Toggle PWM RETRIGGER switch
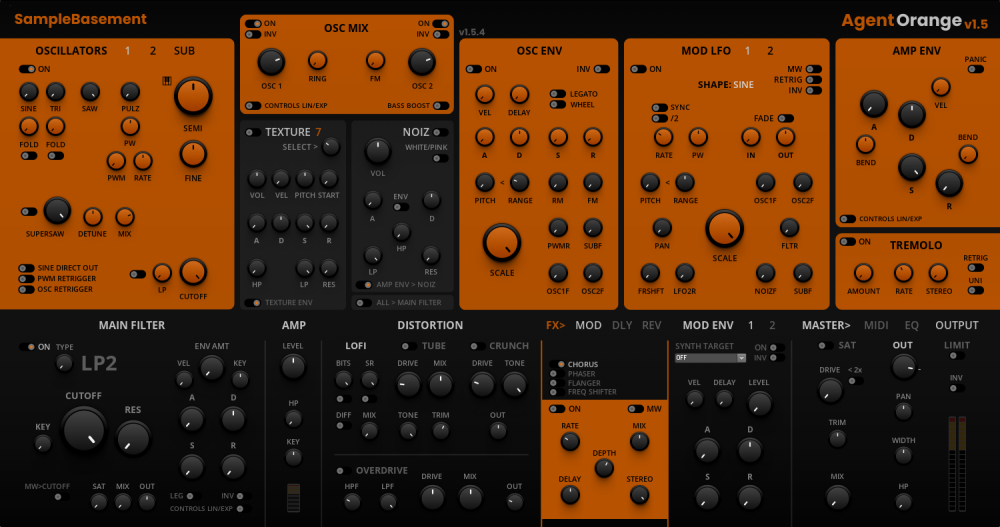Screen dimensions: 1000x527 26,279
